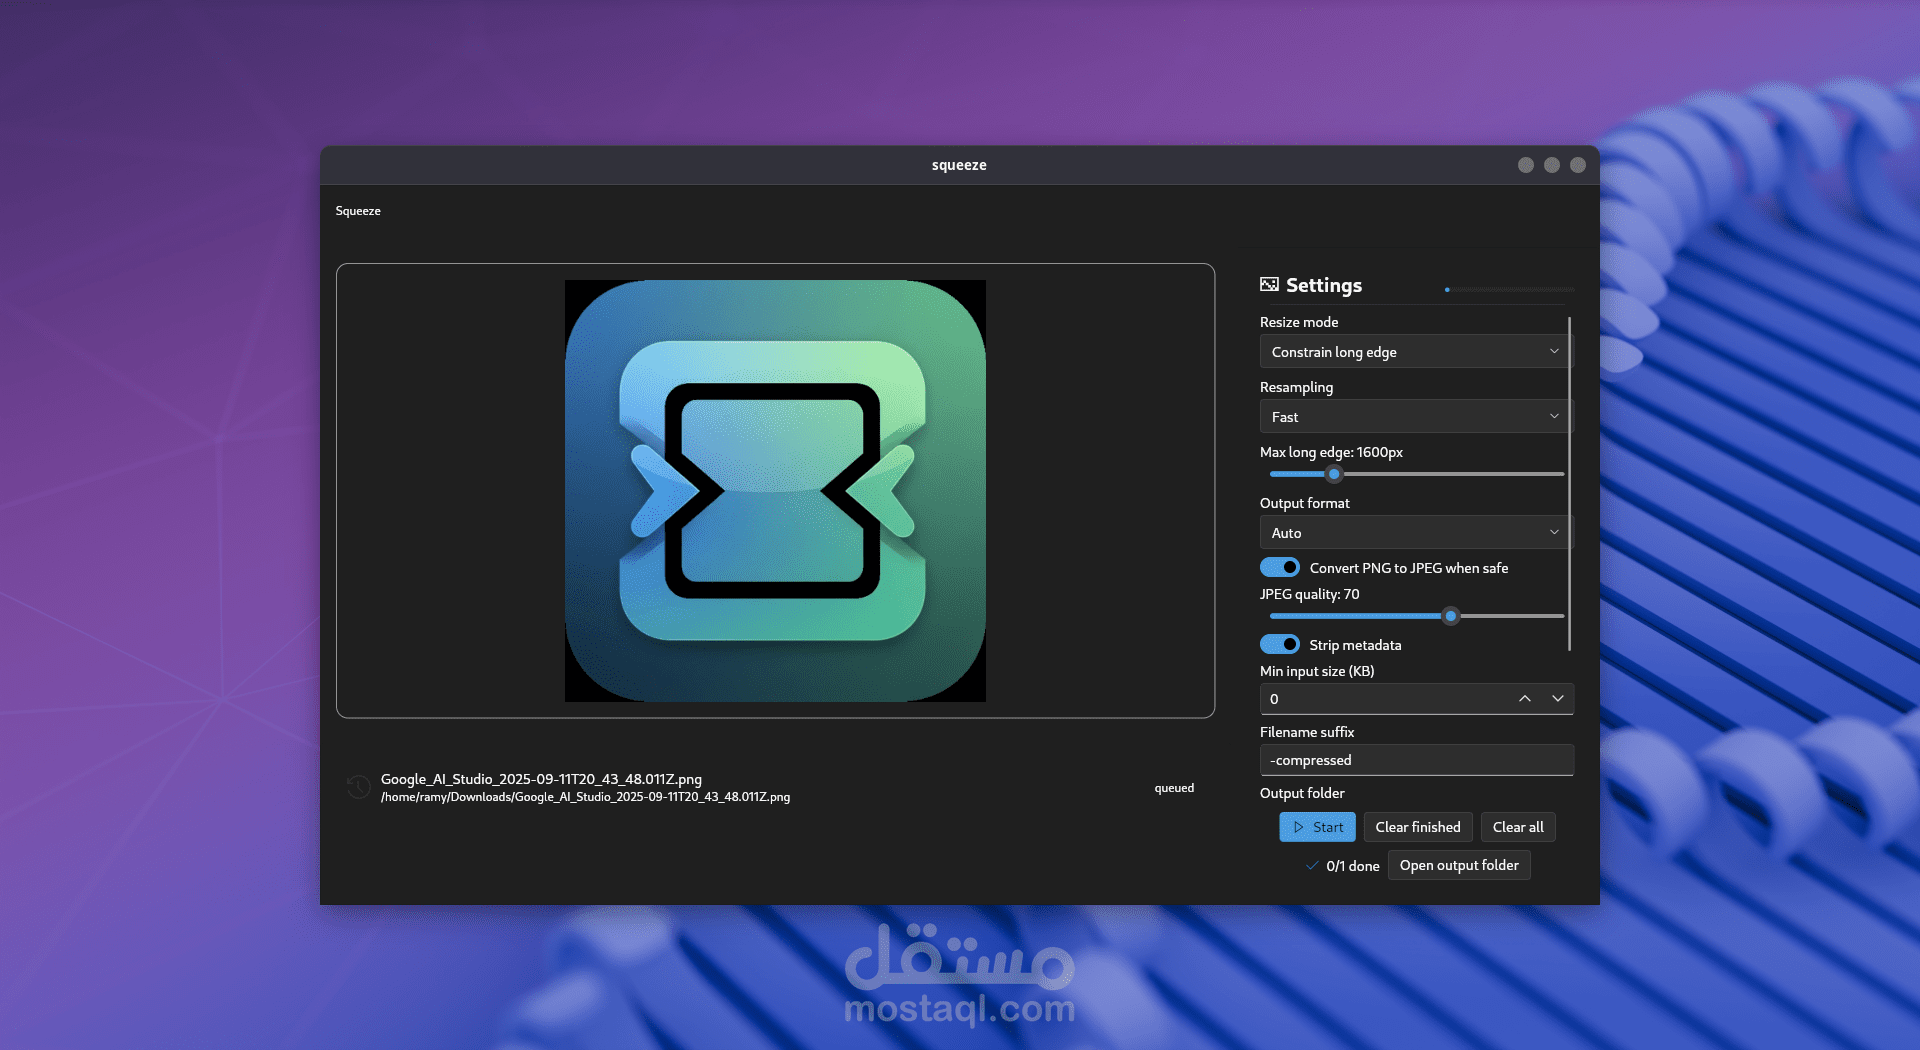The width and height of the screenshot is (1920, 1050).
Task: Open the output folder
Action: (1459, 866)
